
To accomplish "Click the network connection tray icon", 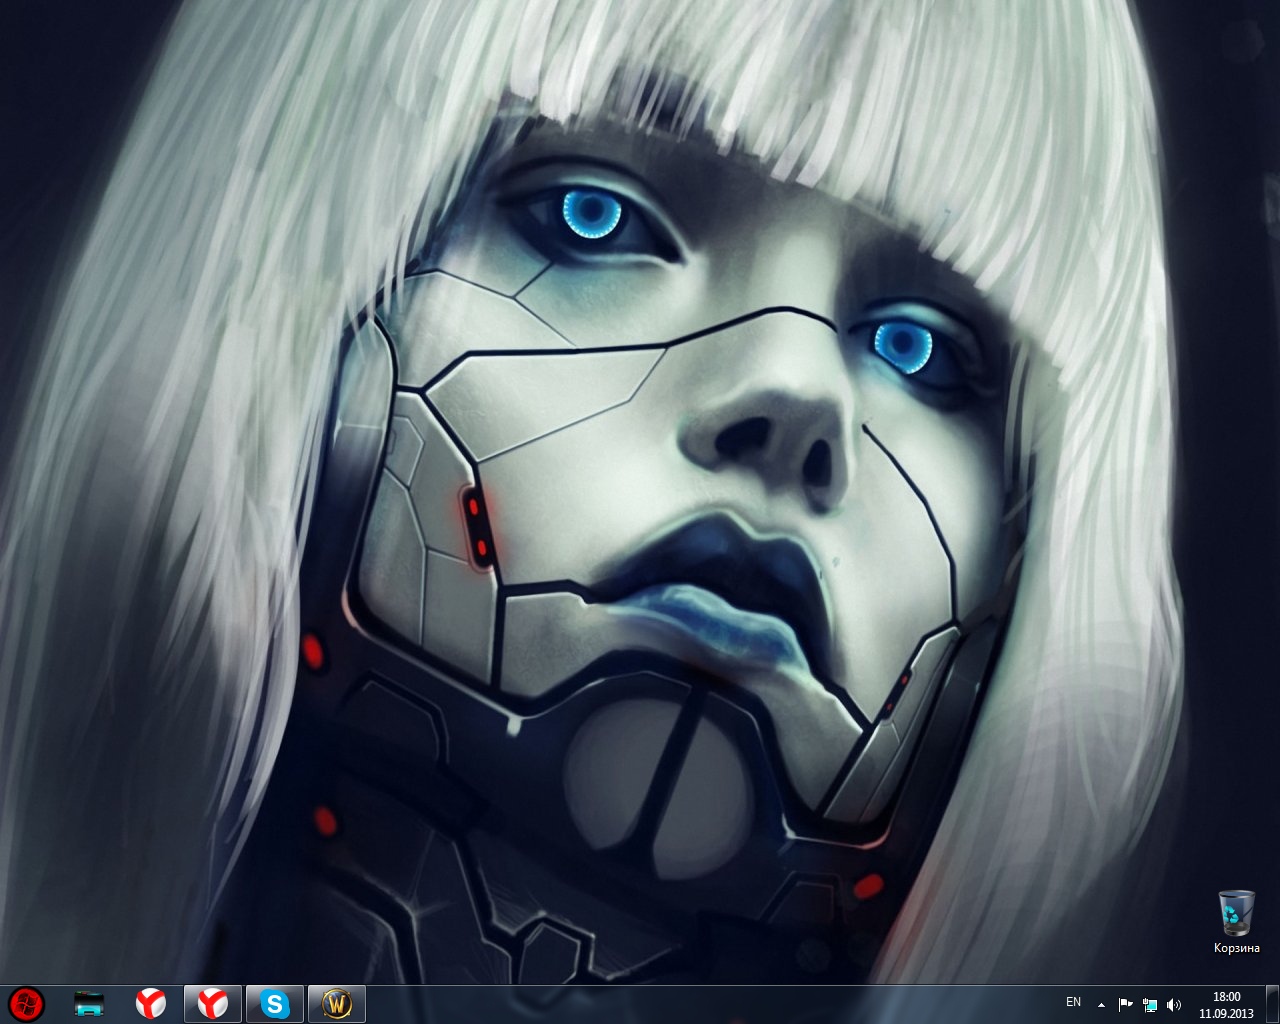I will [x=1149, y=1004].
